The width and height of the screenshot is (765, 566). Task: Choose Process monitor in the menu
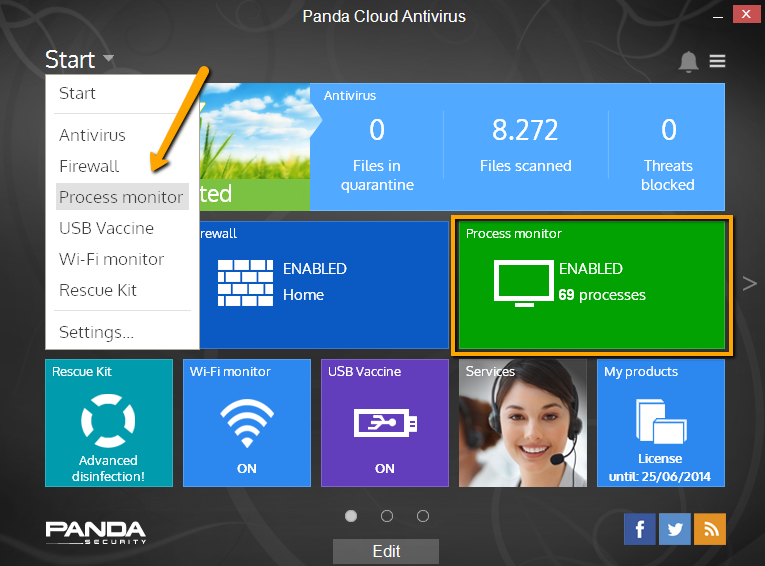click(x=122, y=197)
